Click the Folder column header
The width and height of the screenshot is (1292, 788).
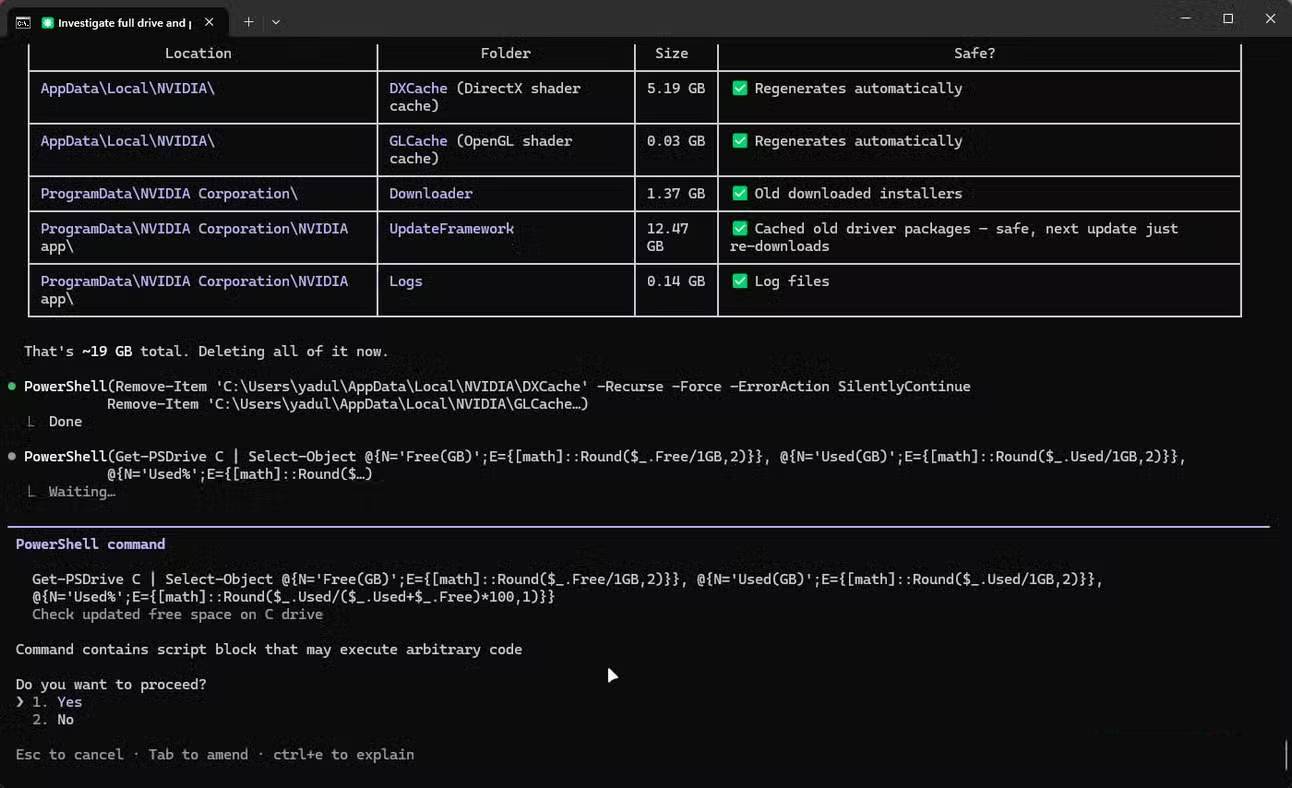click(506, 53)
